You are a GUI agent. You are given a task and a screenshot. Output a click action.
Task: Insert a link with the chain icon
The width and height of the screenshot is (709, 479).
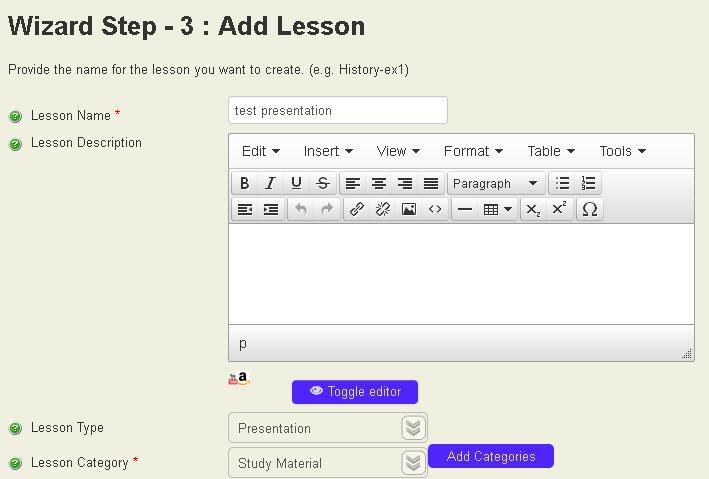tap(357, 209)
